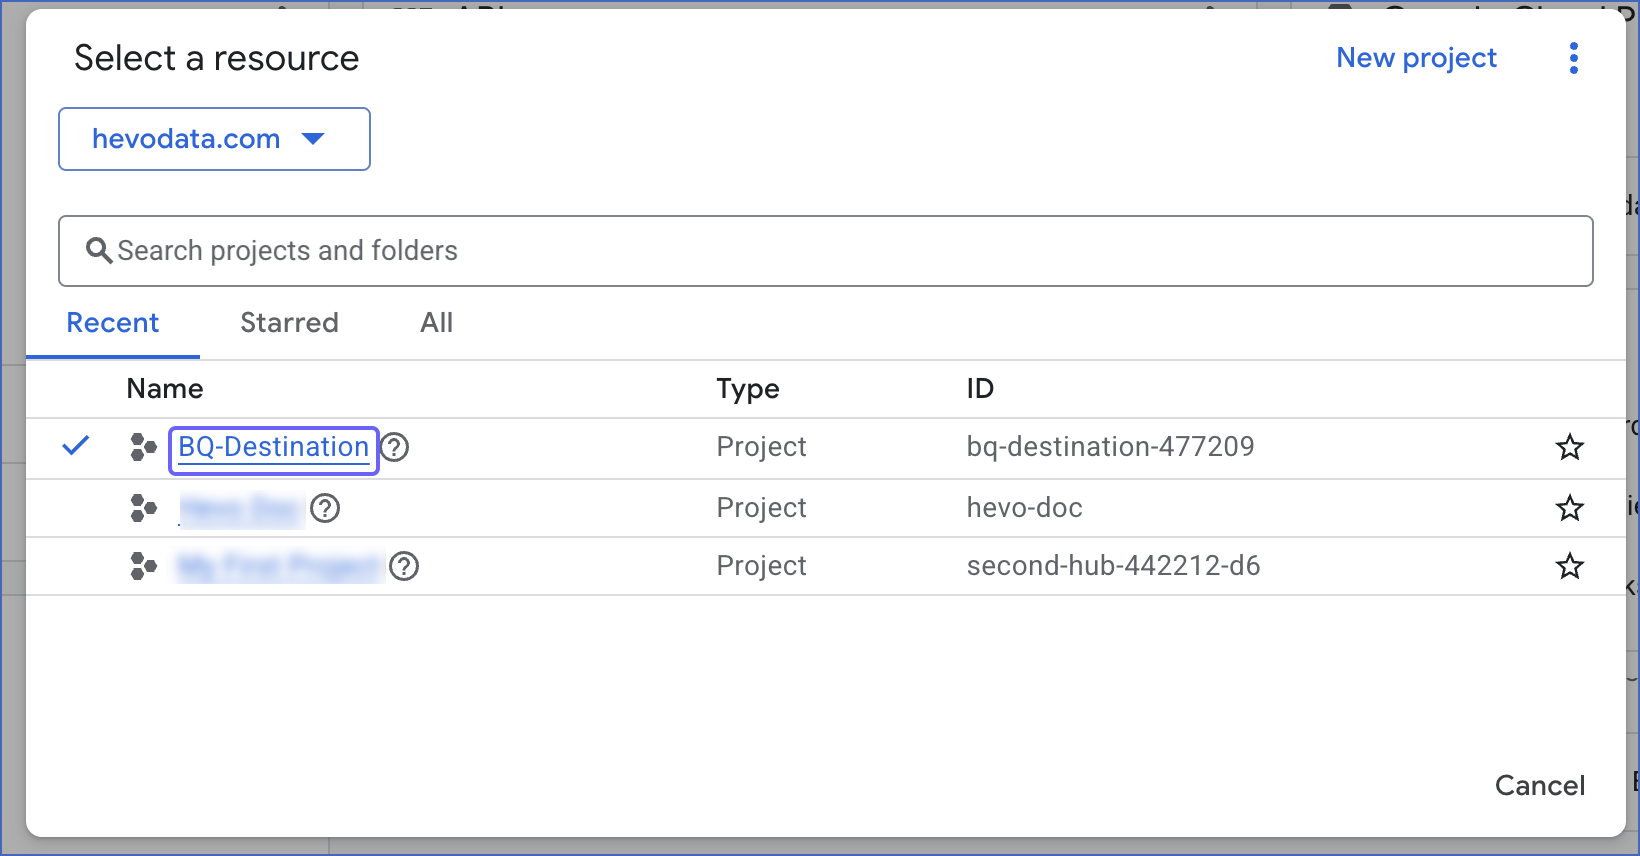Open the three-dot overflow menu
Screen dimensions: 1640x856
tap(1574, 58)
